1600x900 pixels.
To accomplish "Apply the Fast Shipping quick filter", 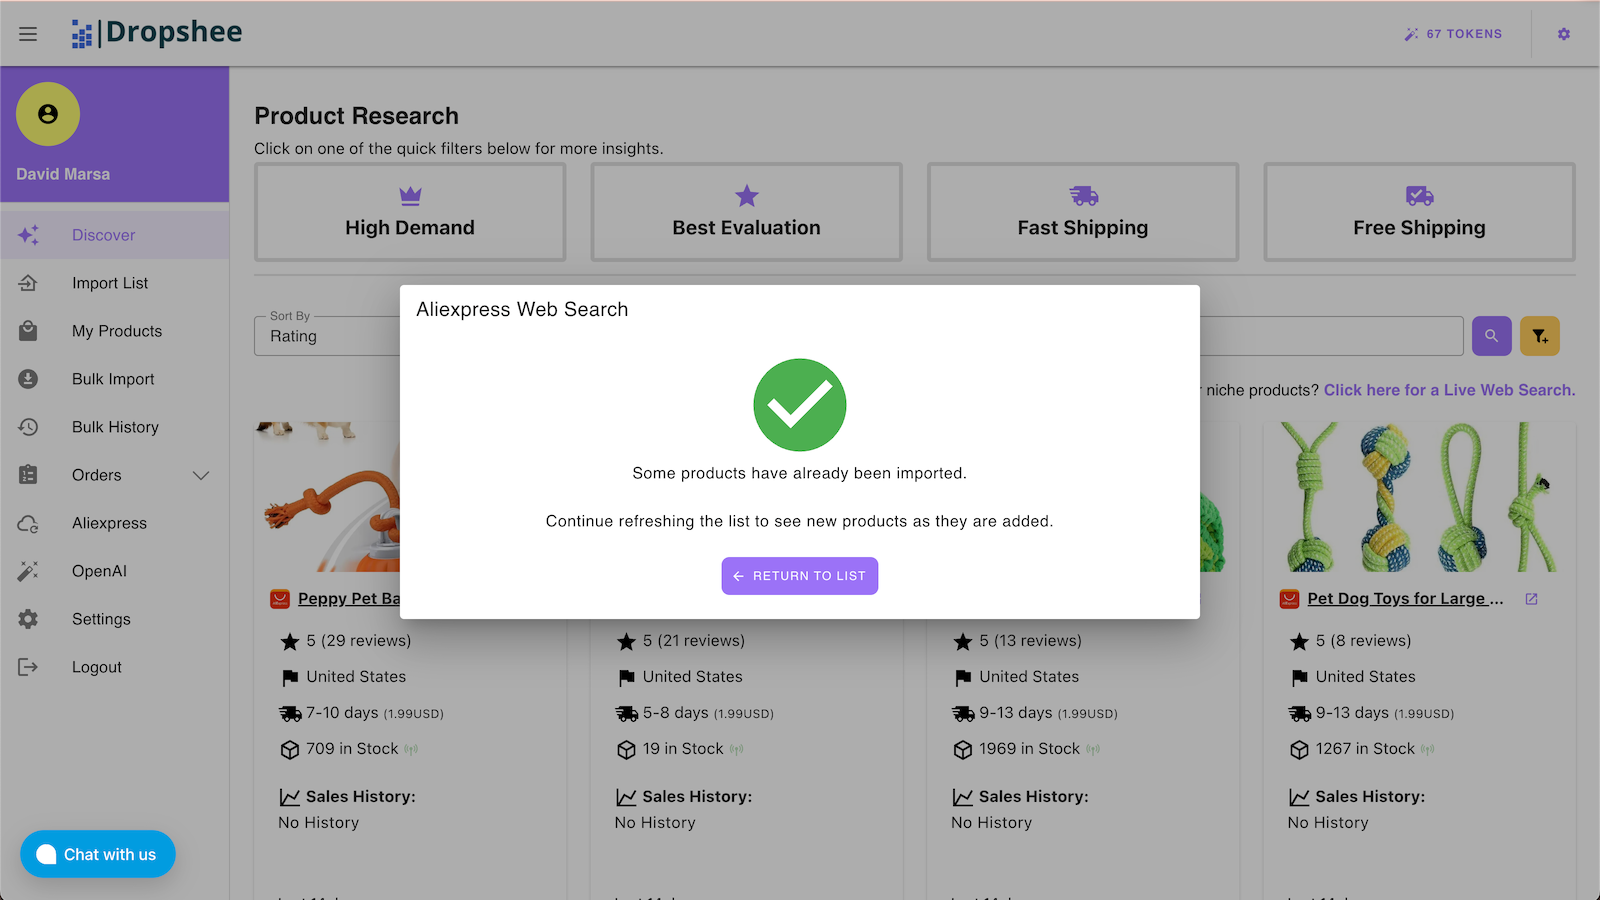I will click(1083, 212).
